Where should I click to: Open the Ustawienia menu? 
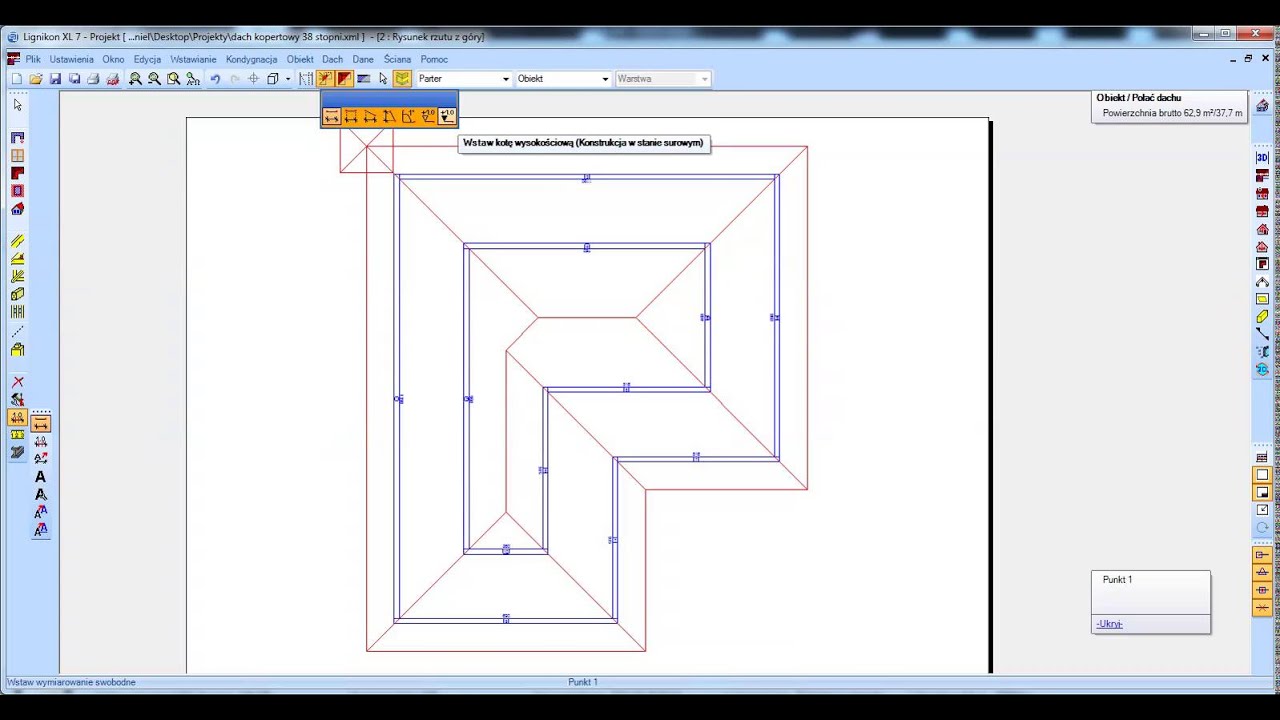(72, 59)
